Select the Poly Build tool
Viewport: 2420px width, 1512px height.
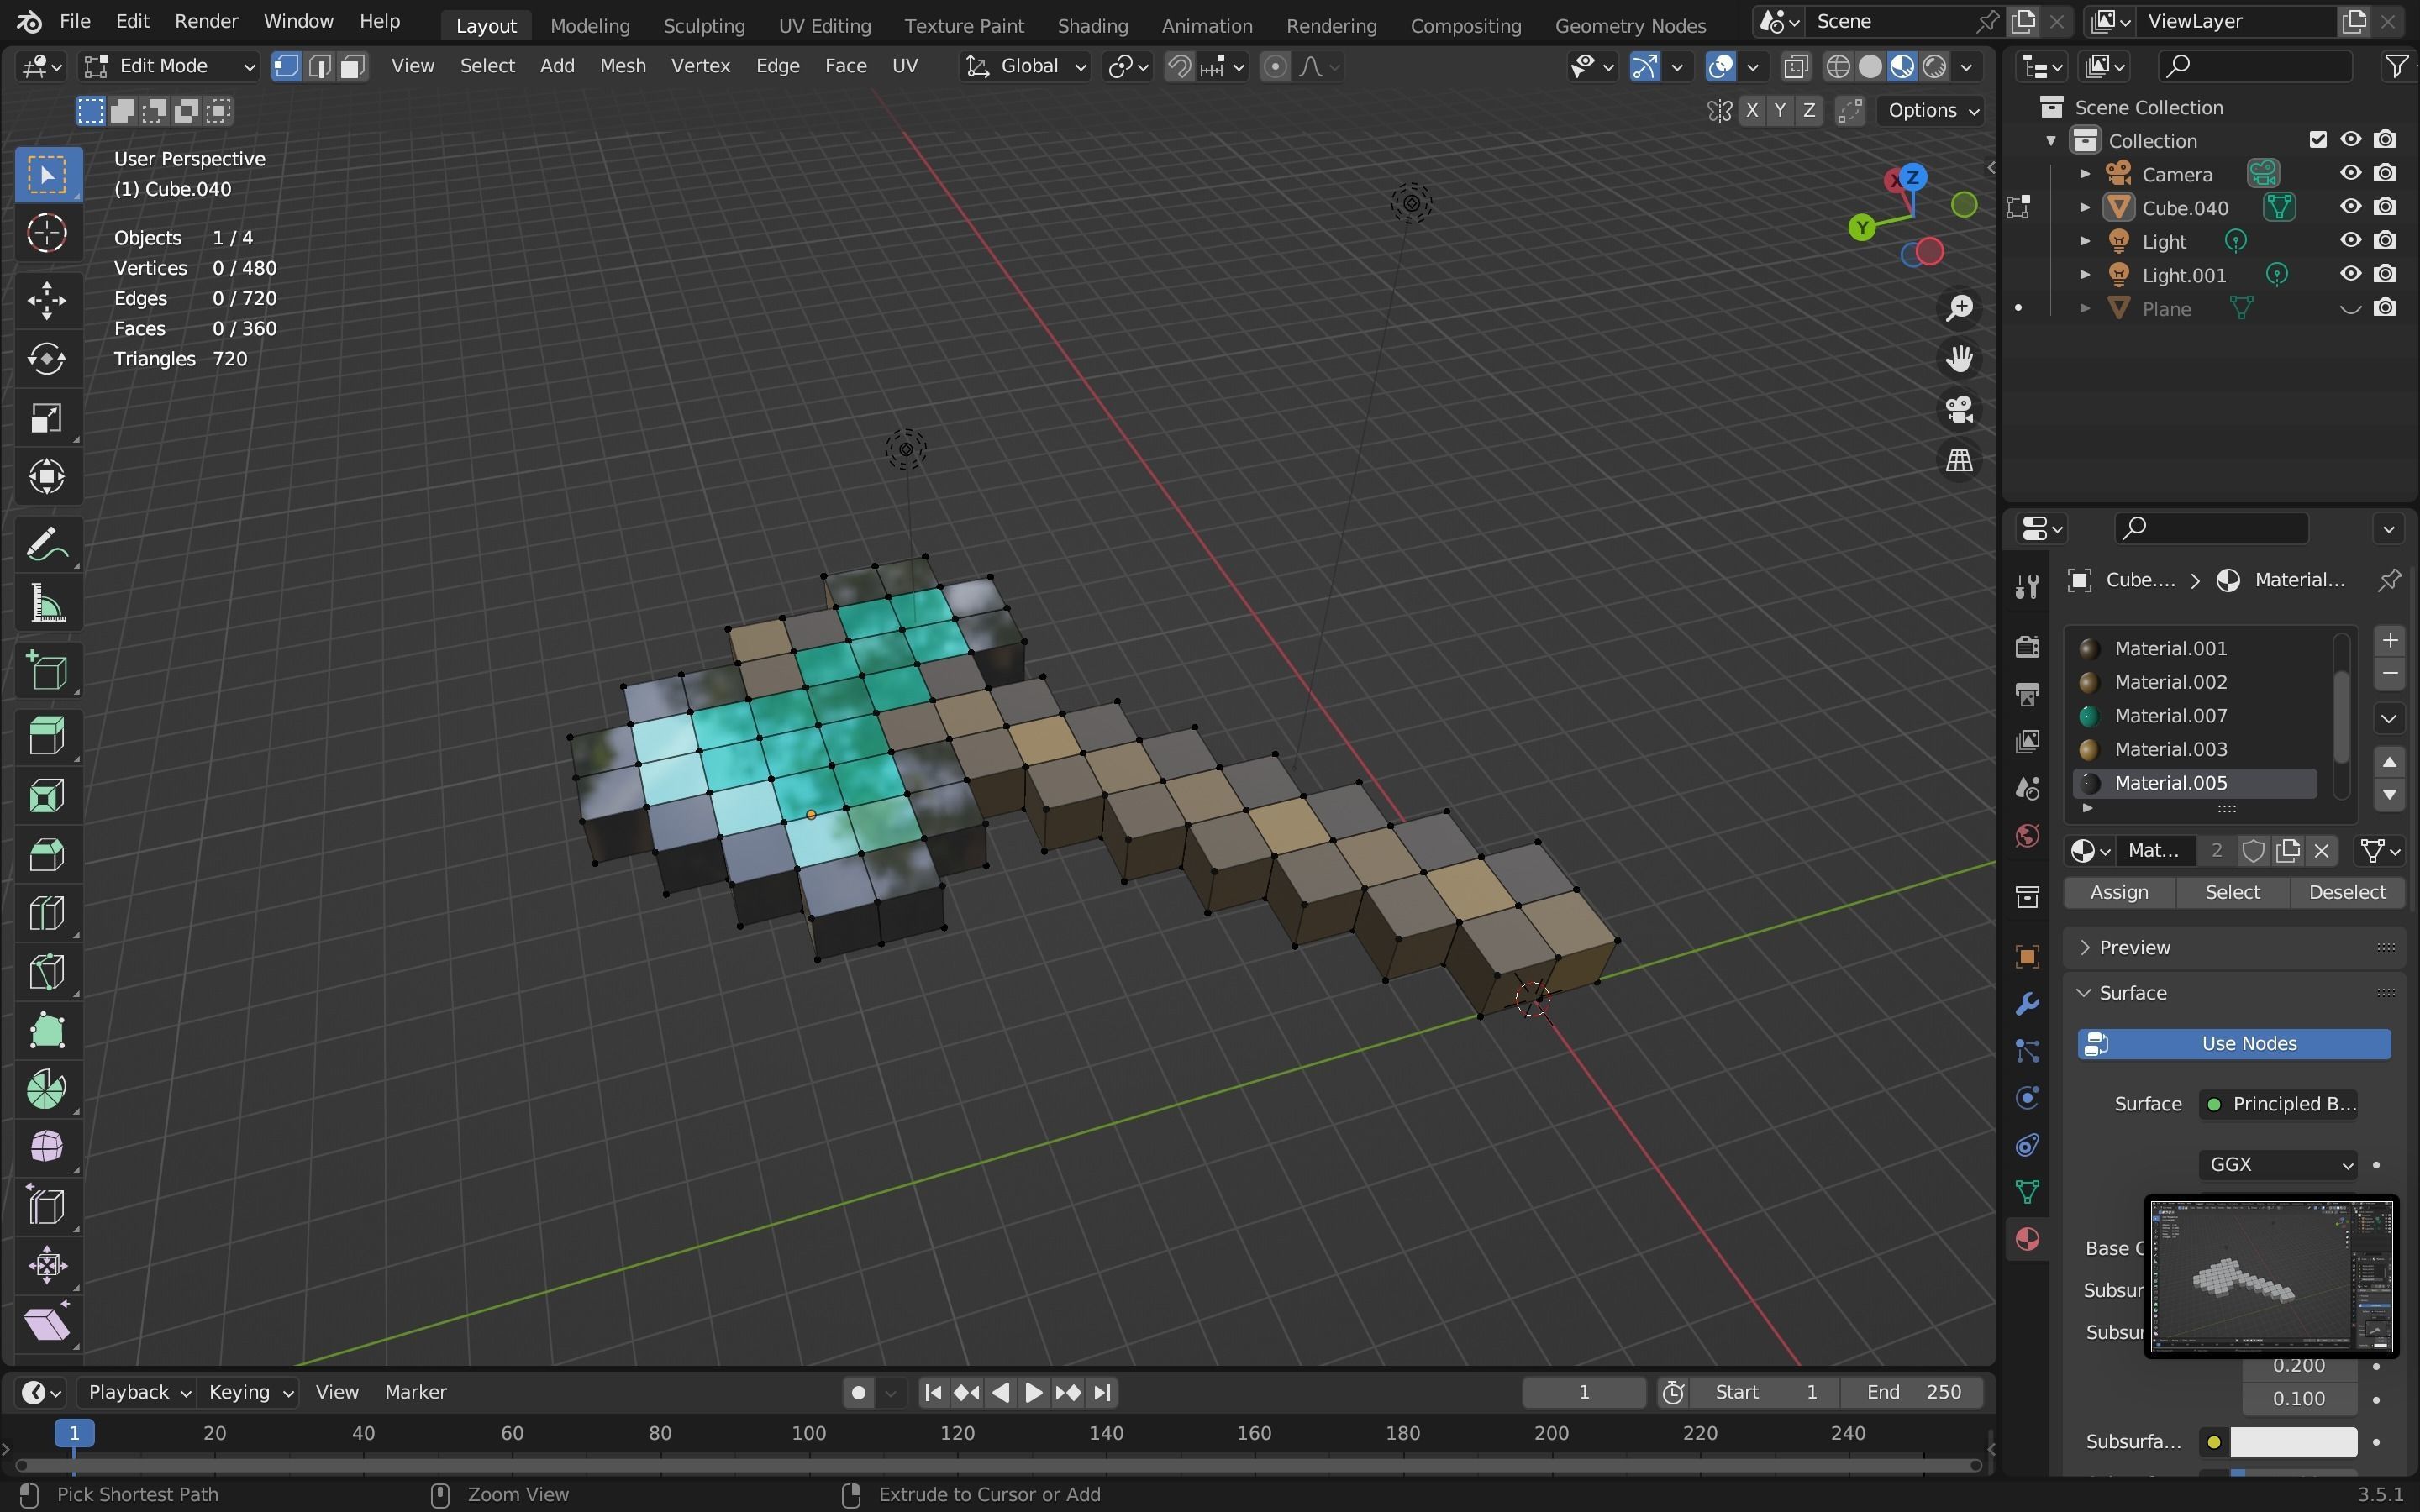coord(47,1031)
